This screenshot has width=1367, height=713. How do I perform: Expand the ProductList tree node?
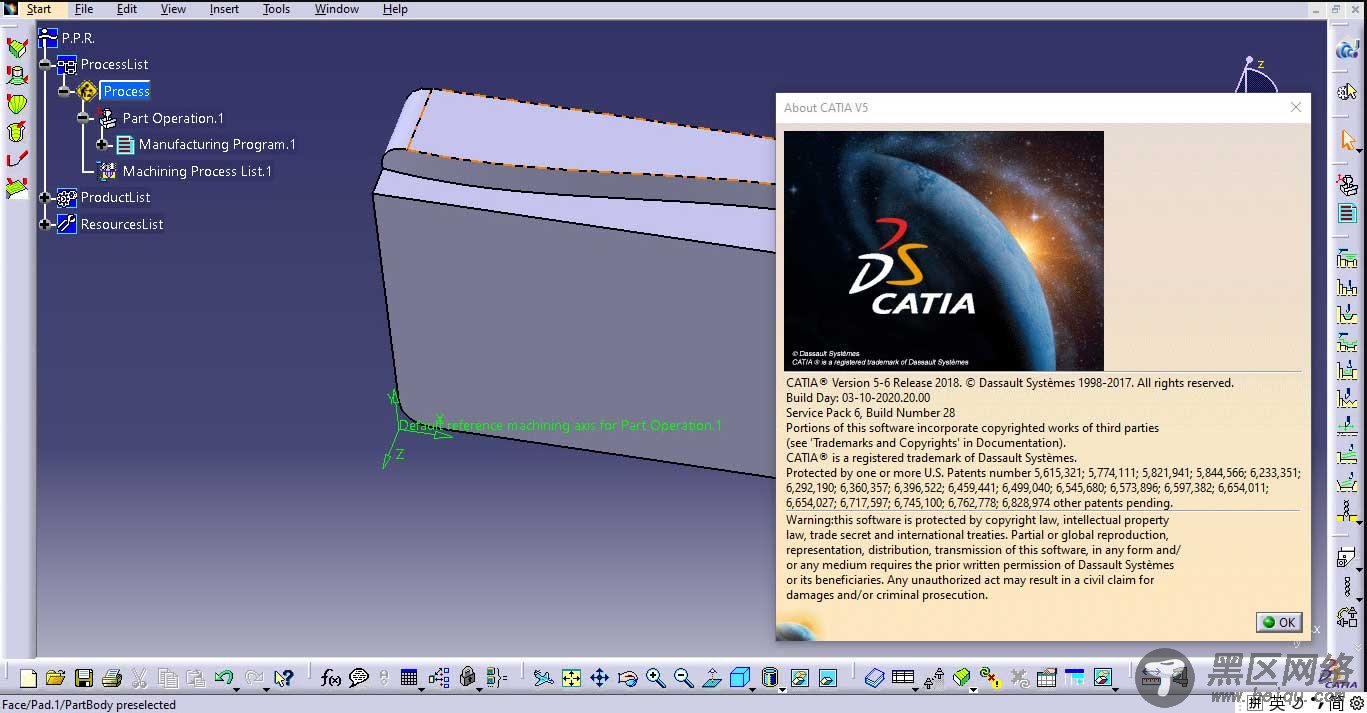(x=45, y=198)
